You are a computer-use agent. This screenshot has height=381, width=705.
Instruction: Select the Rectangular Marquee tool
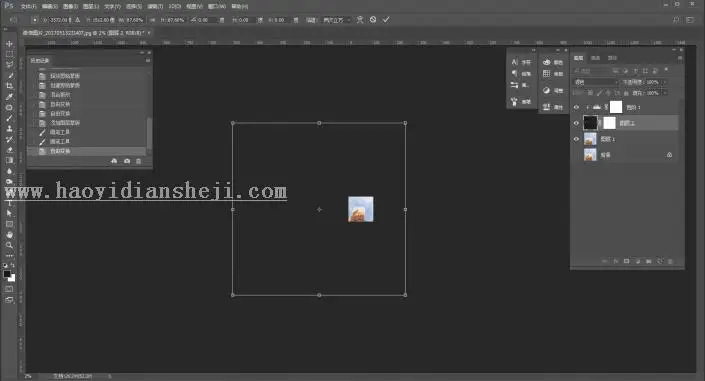coord(9,54)
